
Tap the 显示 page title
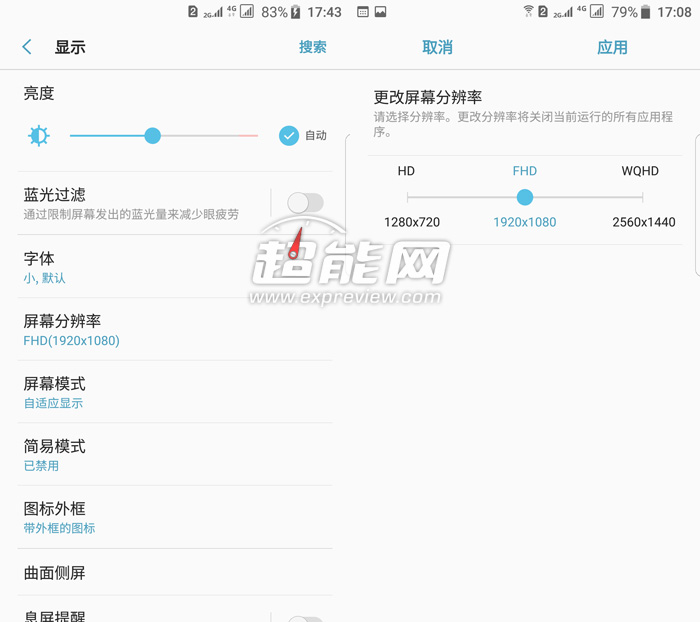coord(70,47)
